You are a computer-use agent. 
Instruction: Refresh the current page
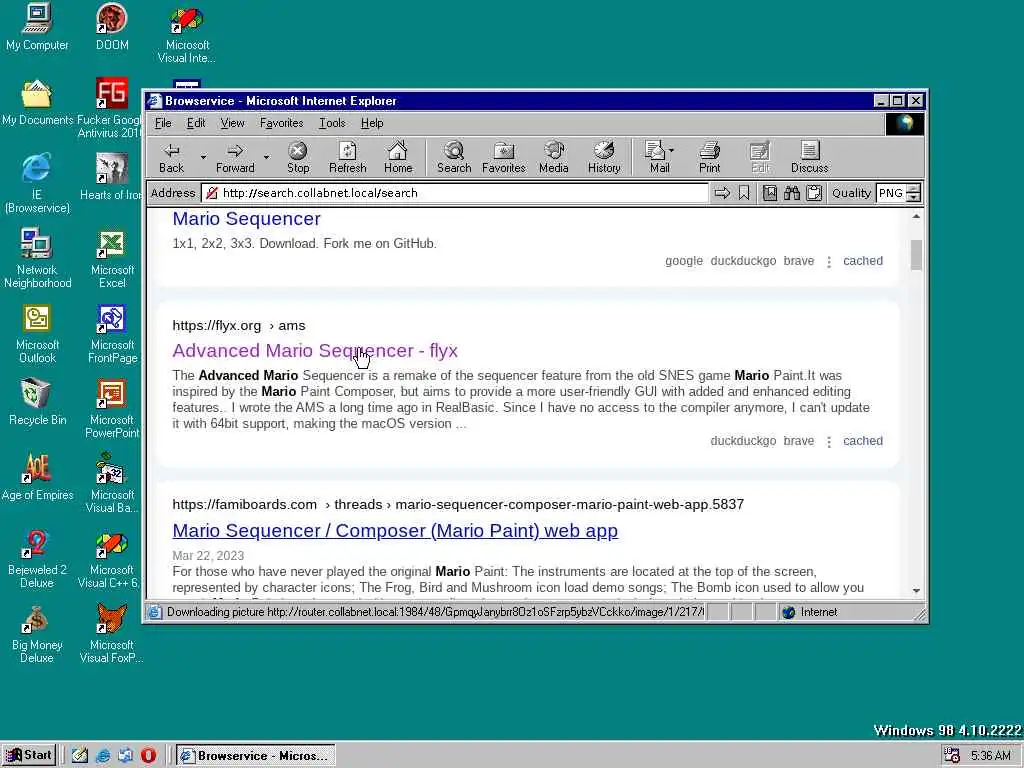click(347, 157)
